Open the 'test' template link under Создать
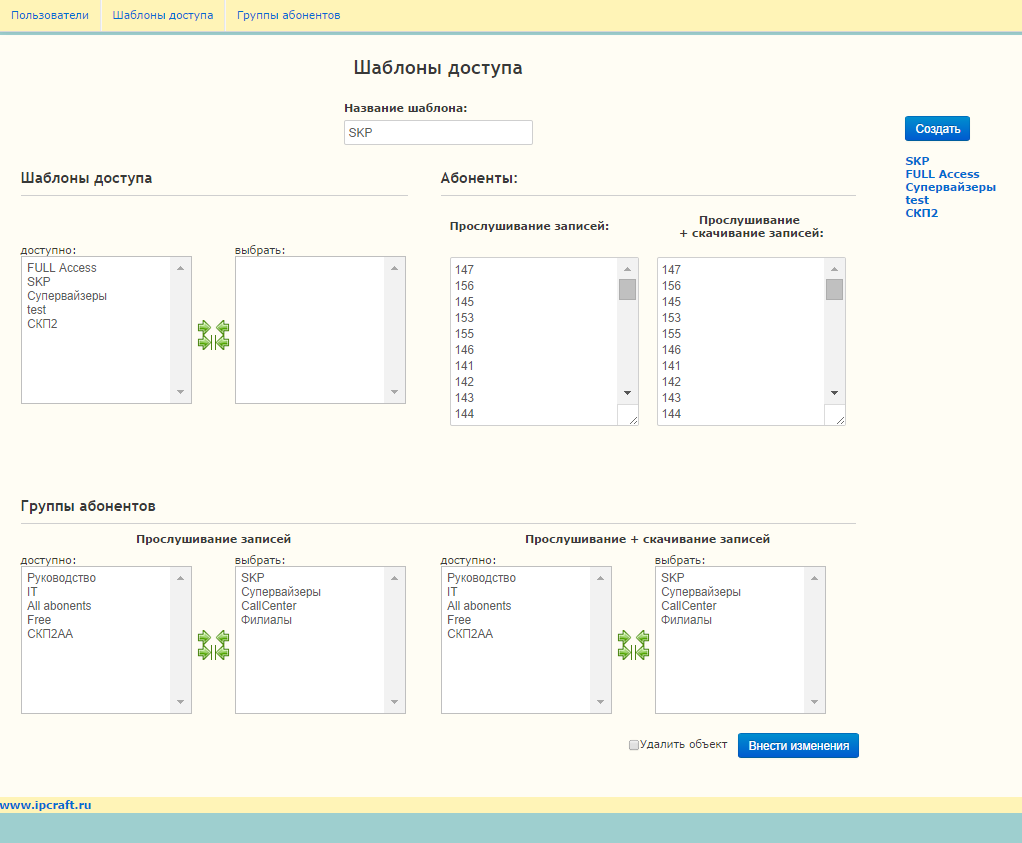 point(916,200)
